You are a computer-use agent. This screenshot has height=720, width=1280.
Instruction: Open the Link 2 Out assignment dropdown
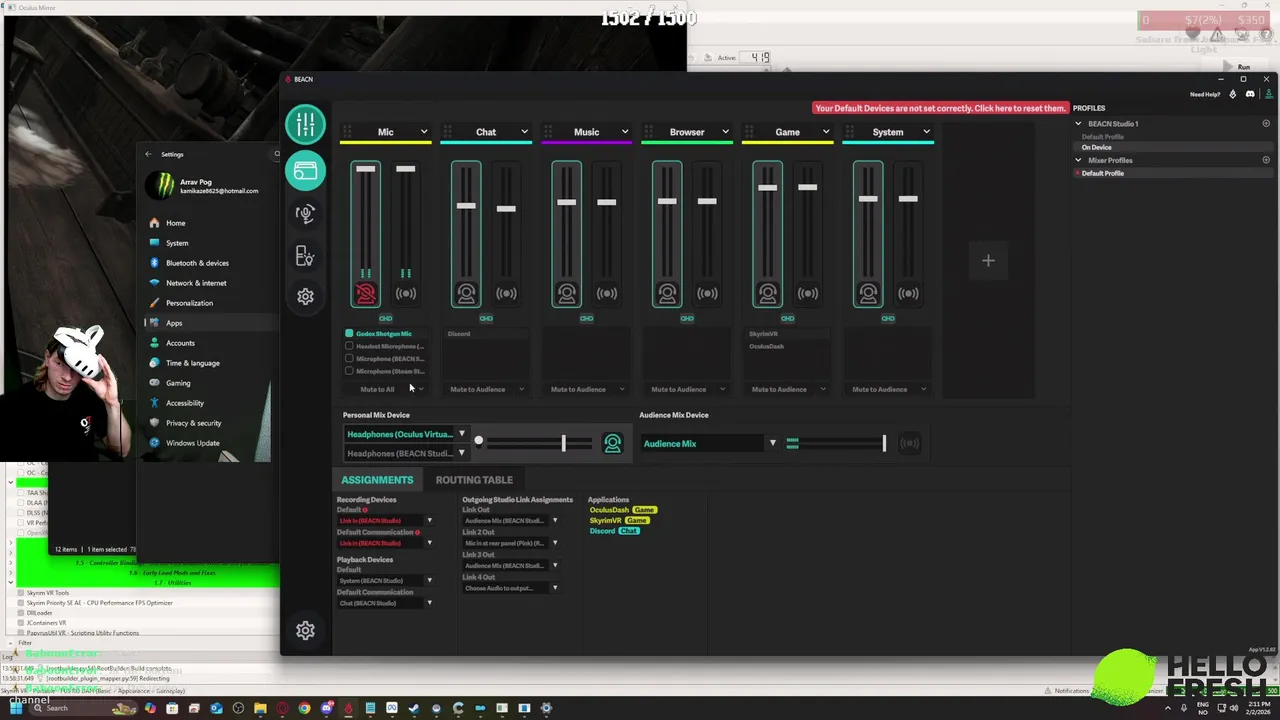pos(510,543)
